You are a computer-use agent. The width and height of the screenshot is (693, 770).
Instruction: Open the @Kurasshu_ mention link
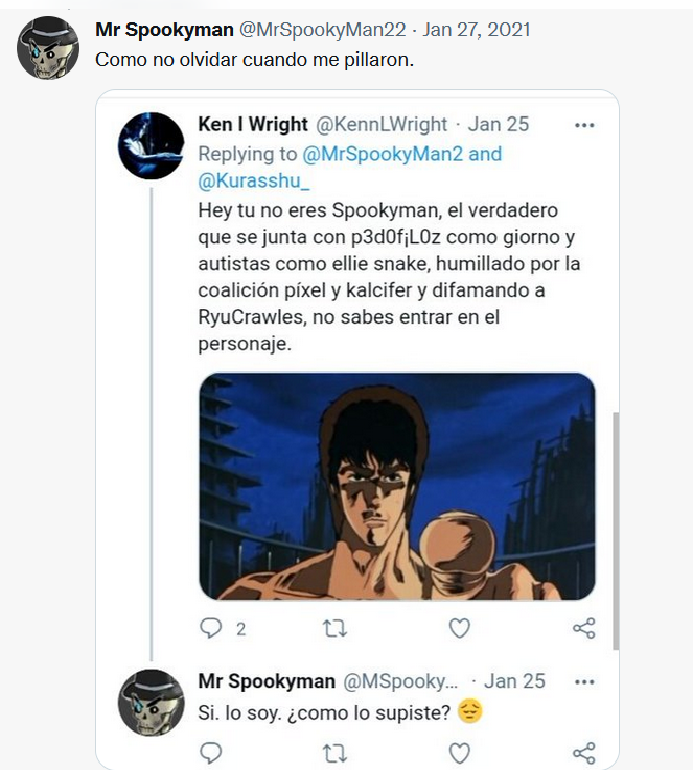point(254,181)
